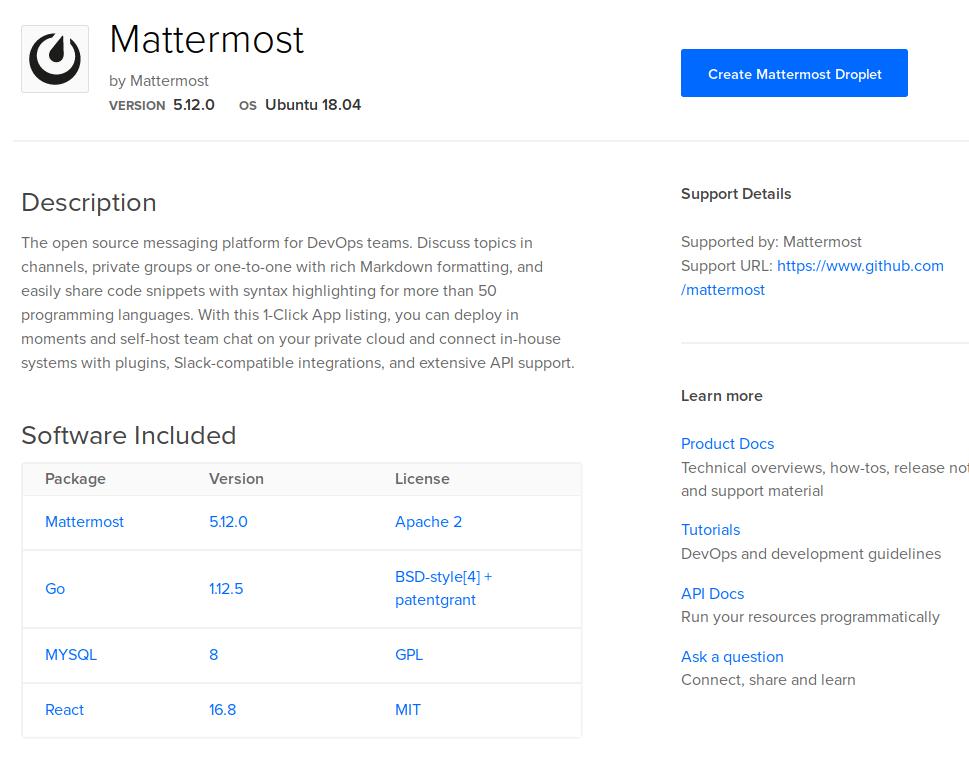
Task: Click the 16.8 version link
Action: [222, 710]
